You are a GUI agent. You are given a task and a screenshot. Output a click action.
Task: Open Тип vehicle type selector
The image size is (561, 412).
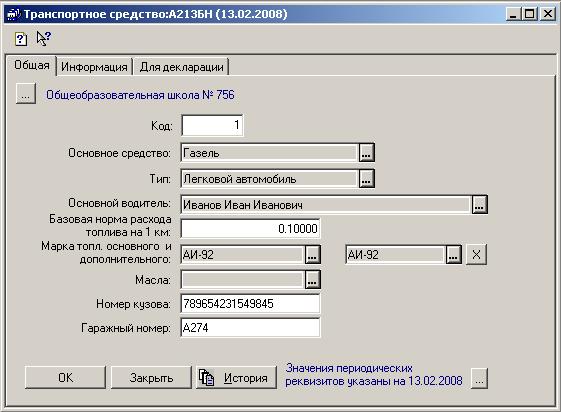pyautogui.click(x=366, y=178)
